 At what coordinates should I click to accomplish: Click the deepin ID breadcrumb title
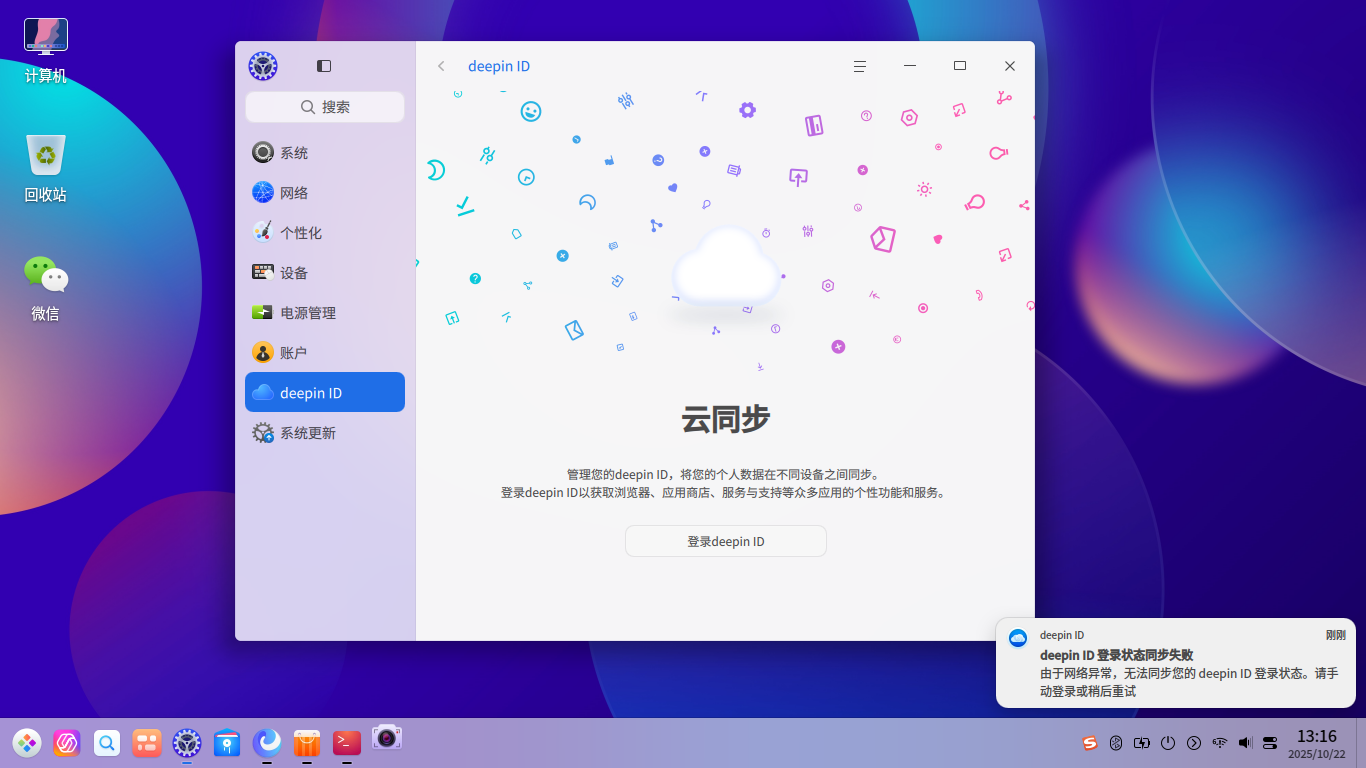499,66
